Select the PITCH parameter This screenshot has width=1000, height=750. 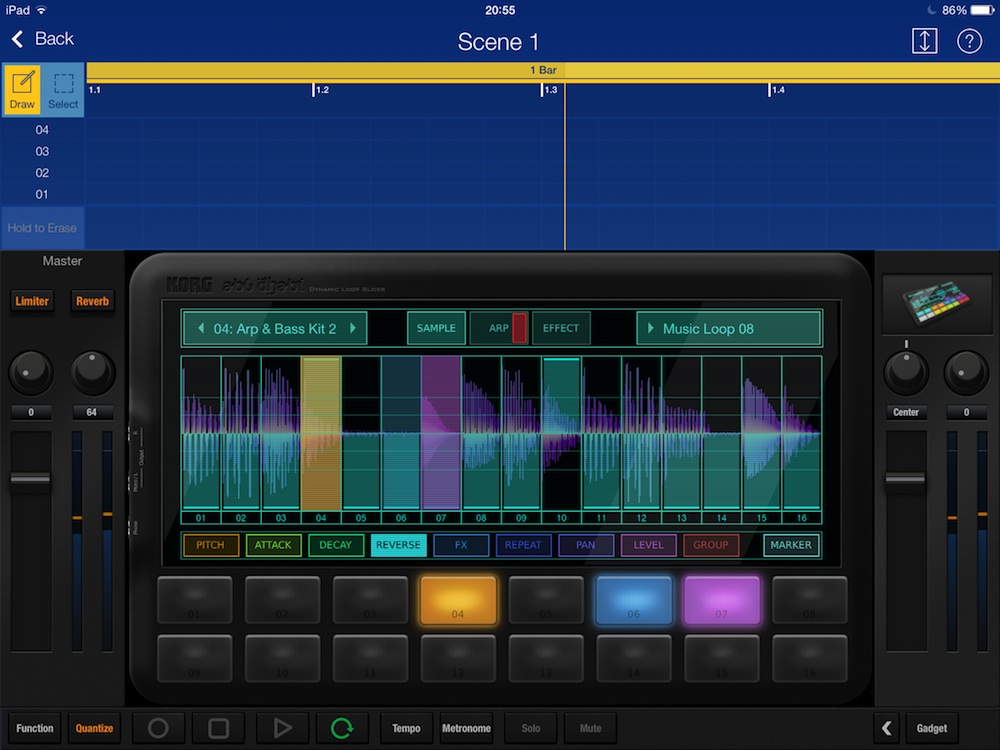click(210, 545)
